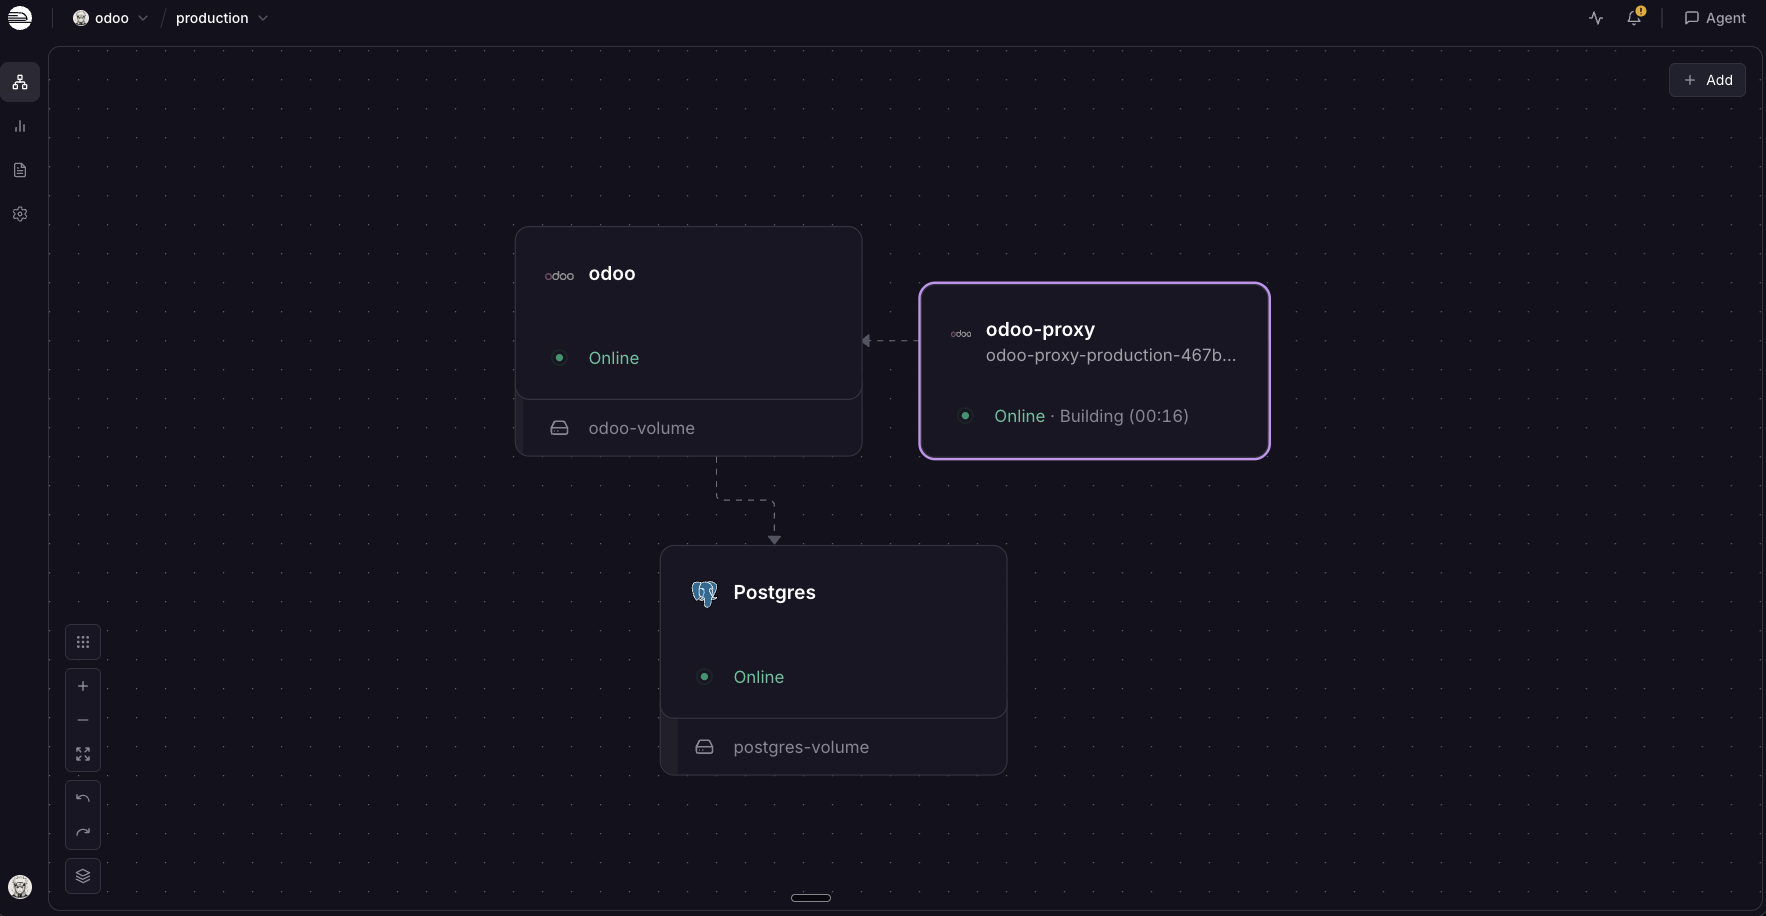Screen dimensions: 1766x916
Task: Toggle the canvas grid icon
Action: [x=83, y=642]
